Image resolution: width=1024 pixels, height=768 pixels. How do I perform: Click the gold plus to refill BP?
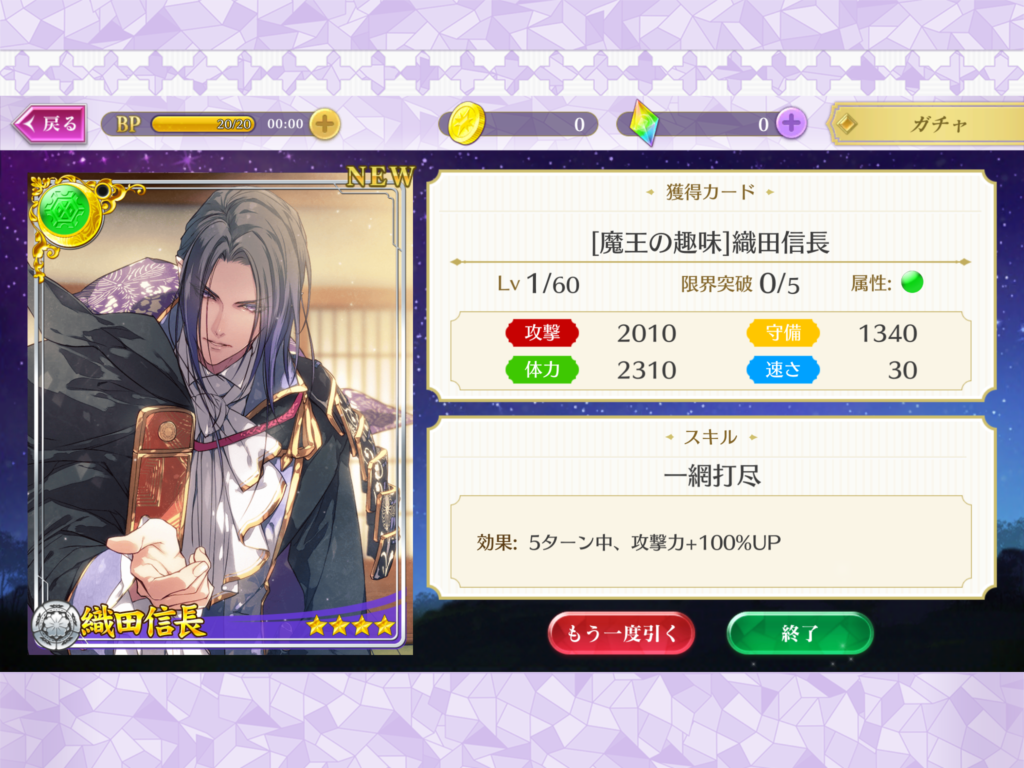(325, 123)
